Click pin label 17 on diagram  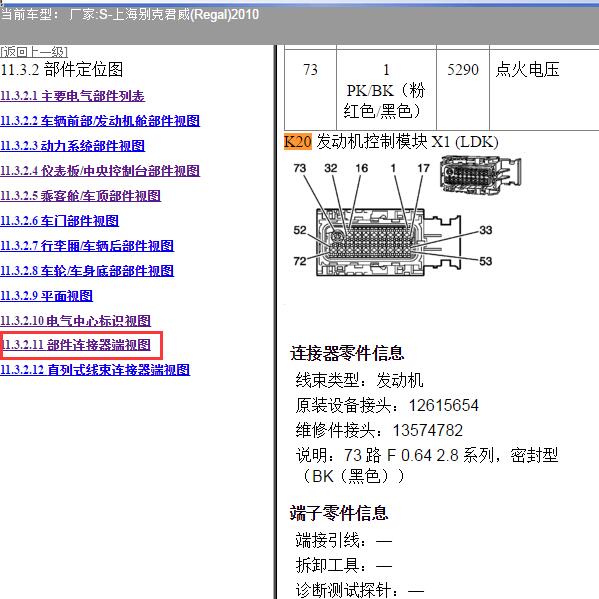[423, 168]
